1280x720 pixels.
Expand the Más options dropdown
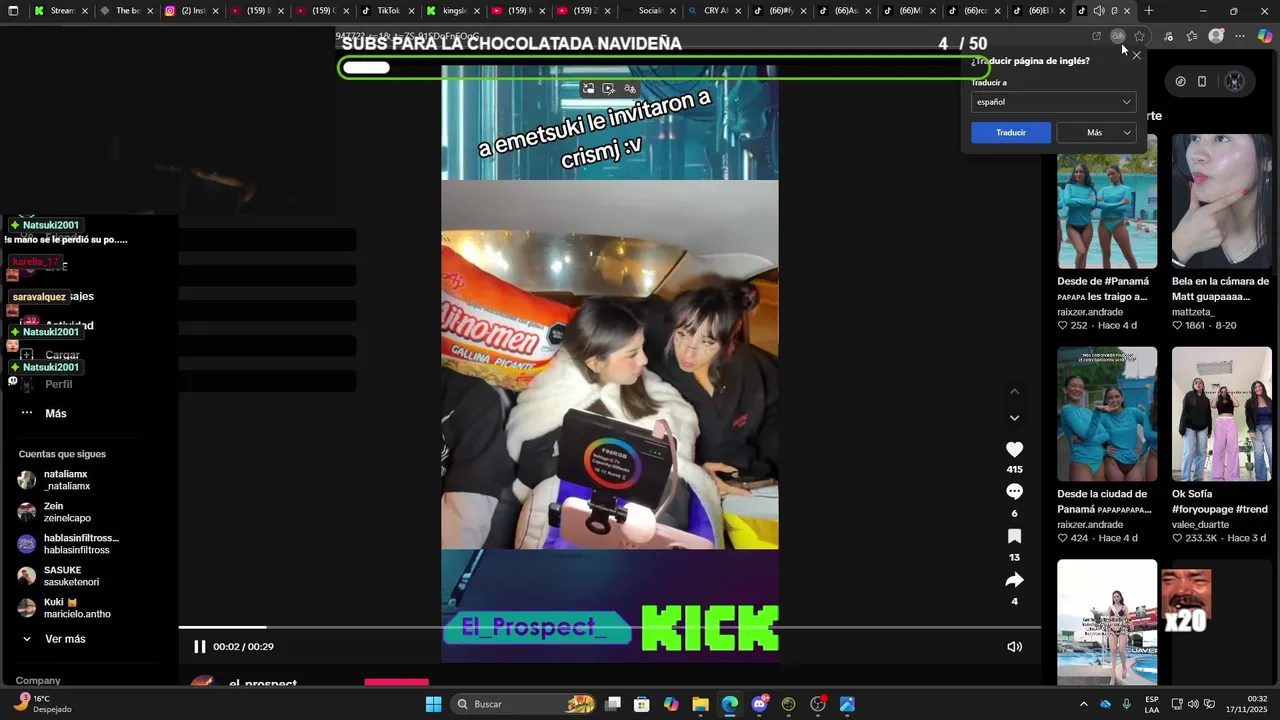coord(1097,133)
